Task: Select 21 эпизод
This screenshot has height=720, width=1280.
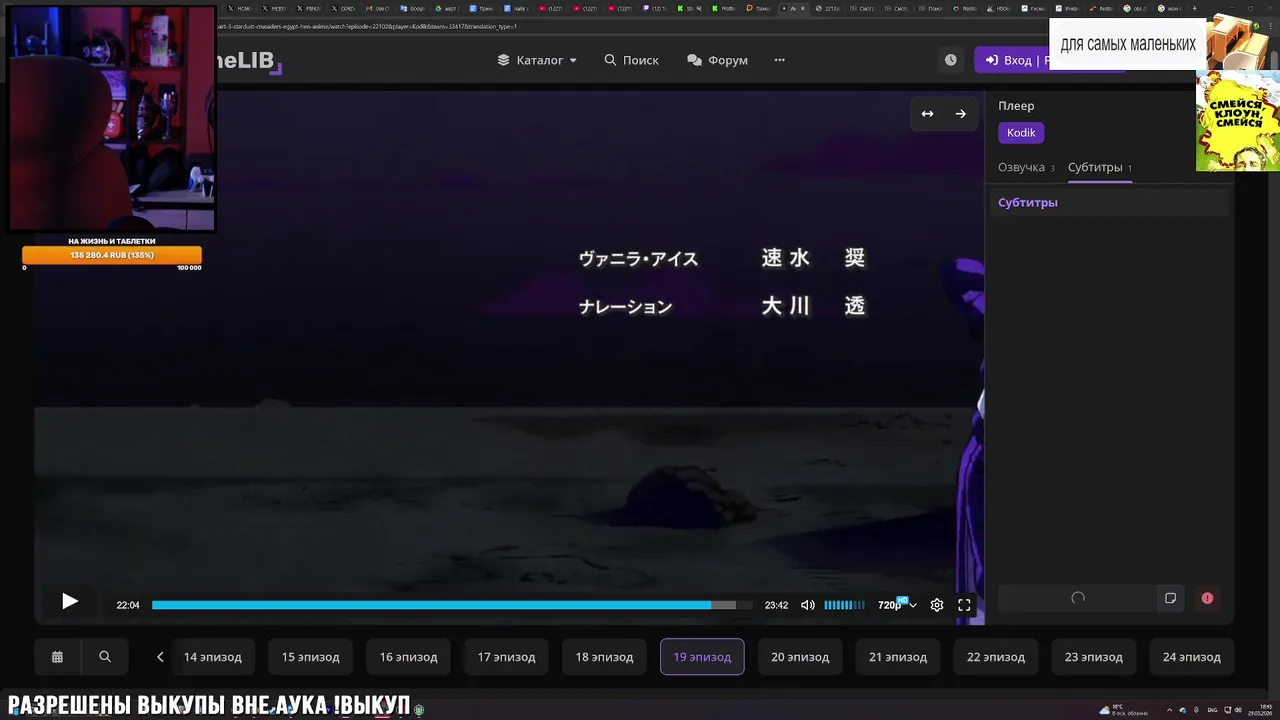Action: tap(898, 657)
